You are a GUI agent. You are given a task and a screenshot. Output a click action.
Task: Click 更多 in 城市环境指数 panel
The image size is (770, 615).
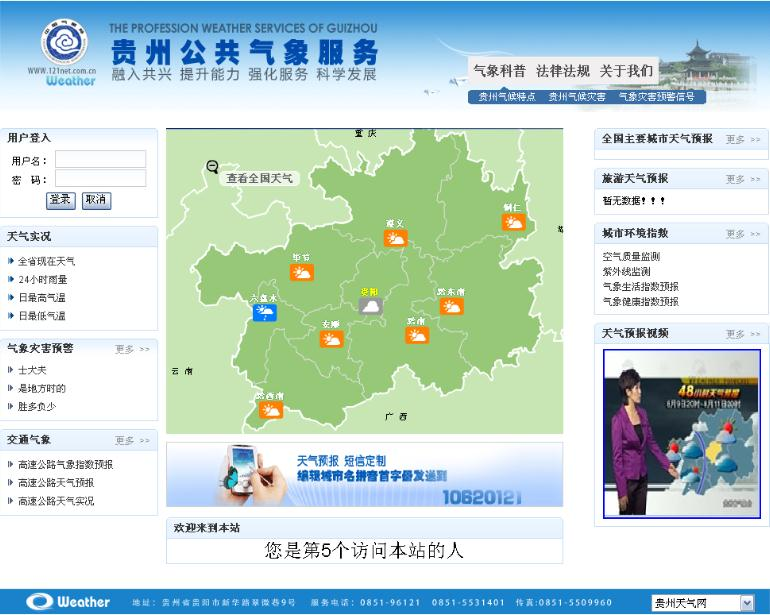click(x=743, y=234)
